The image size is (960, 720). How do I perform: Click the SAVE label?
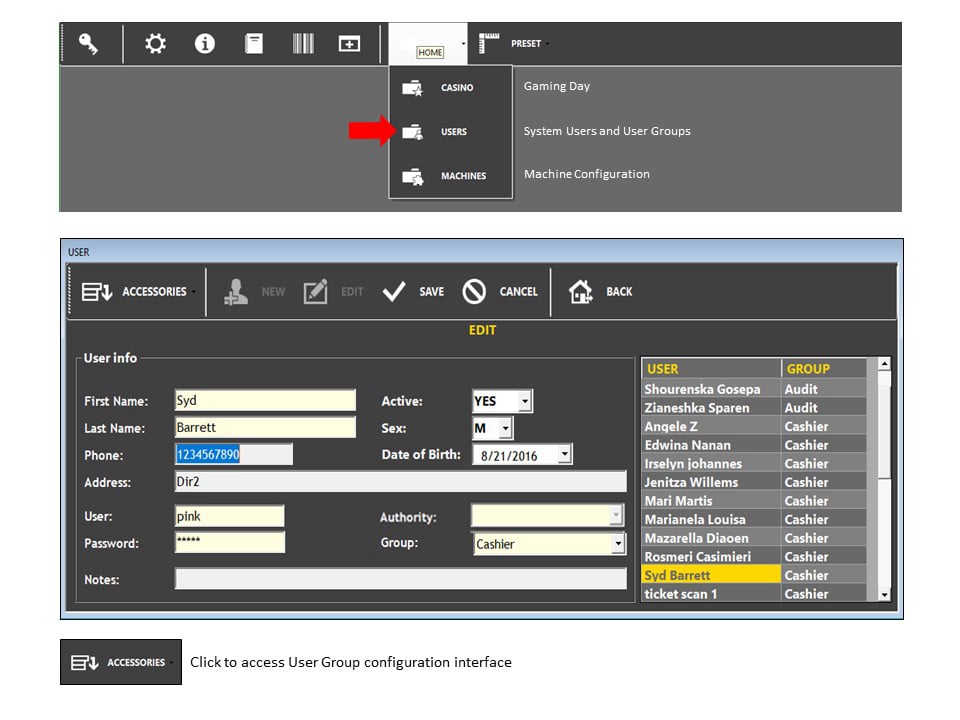(x=432, y=292)
